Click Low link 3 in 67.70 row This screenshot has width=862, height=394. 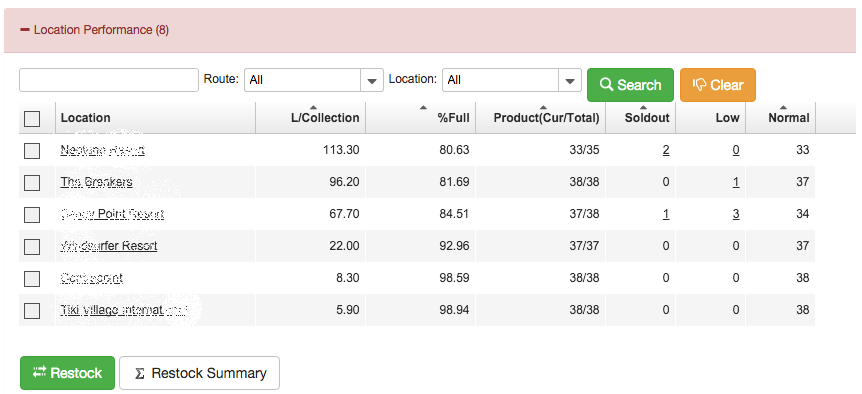click(736, 214)
